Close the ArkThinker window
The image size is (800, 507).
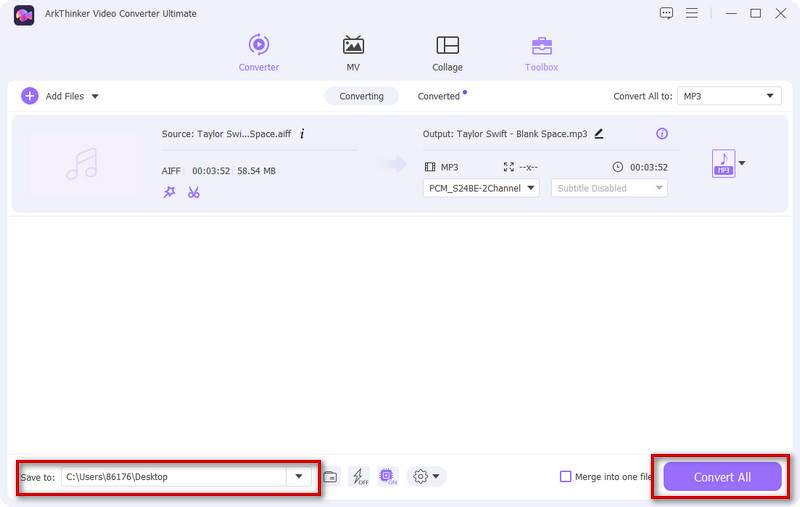781,13
